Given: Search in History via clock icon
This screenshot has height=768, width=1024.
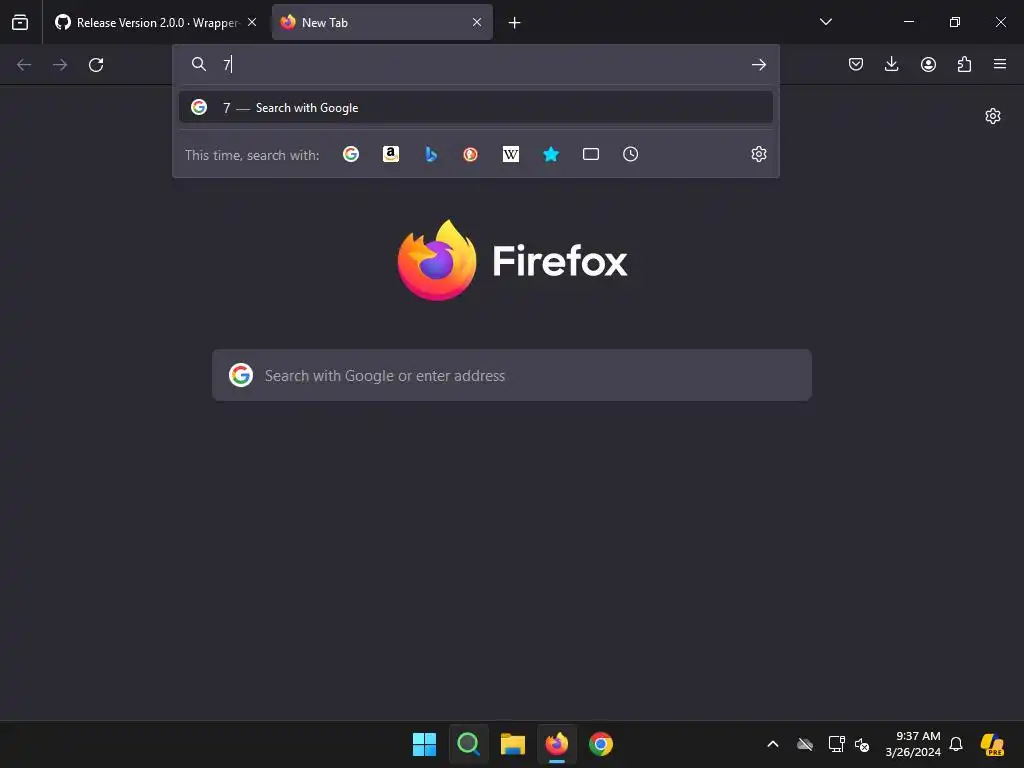Looking at the screenshot, I should [630, 154].
